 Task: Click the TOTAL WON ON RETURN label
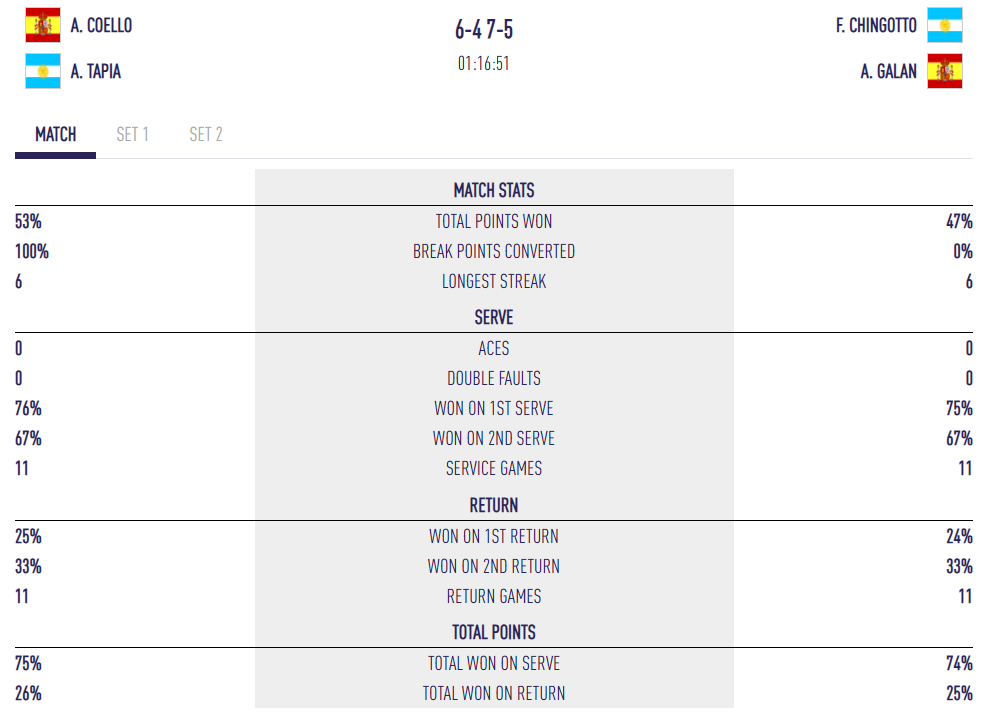click(x=494, y=693)
